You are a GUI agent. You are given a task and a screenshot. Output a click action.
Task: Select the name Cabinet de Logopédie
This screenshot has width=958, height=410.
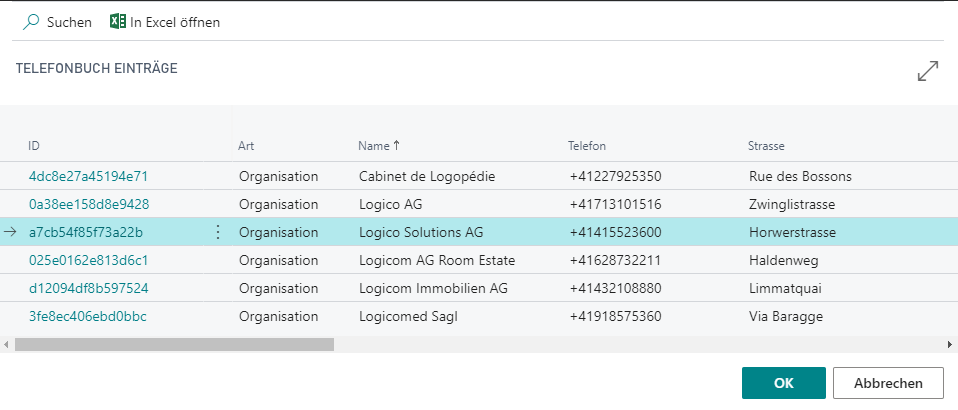tap(427, 177)
